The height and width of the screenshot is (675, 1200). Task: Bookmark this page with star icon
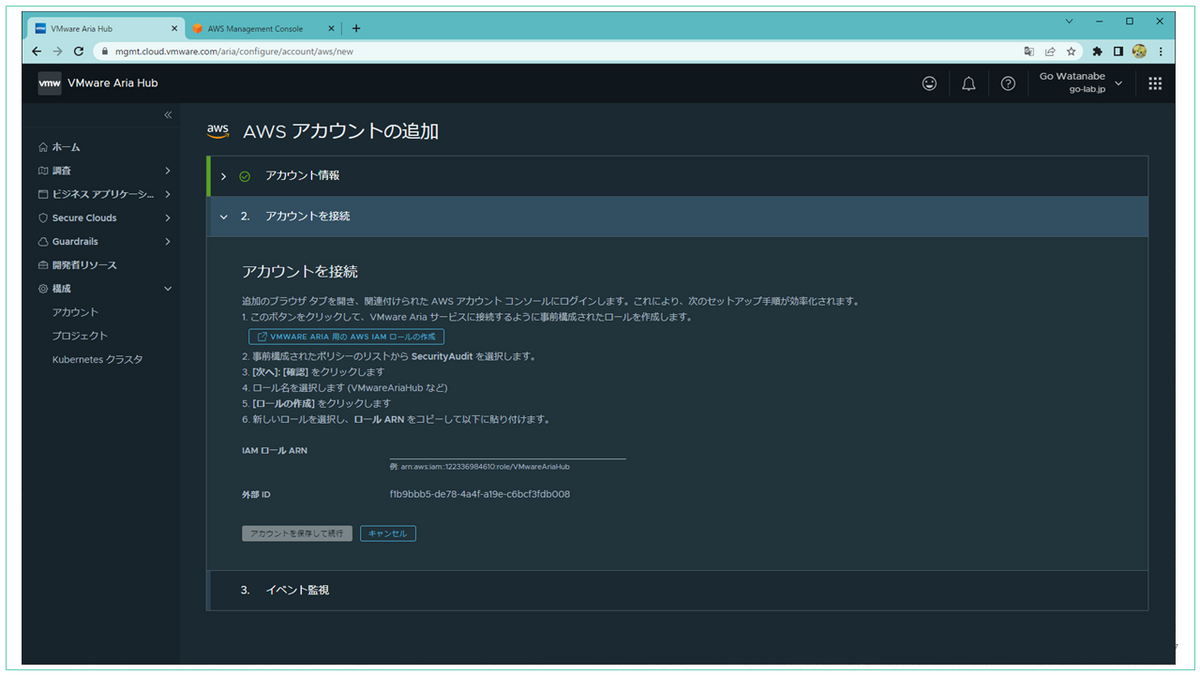[x=1071, y=51]
